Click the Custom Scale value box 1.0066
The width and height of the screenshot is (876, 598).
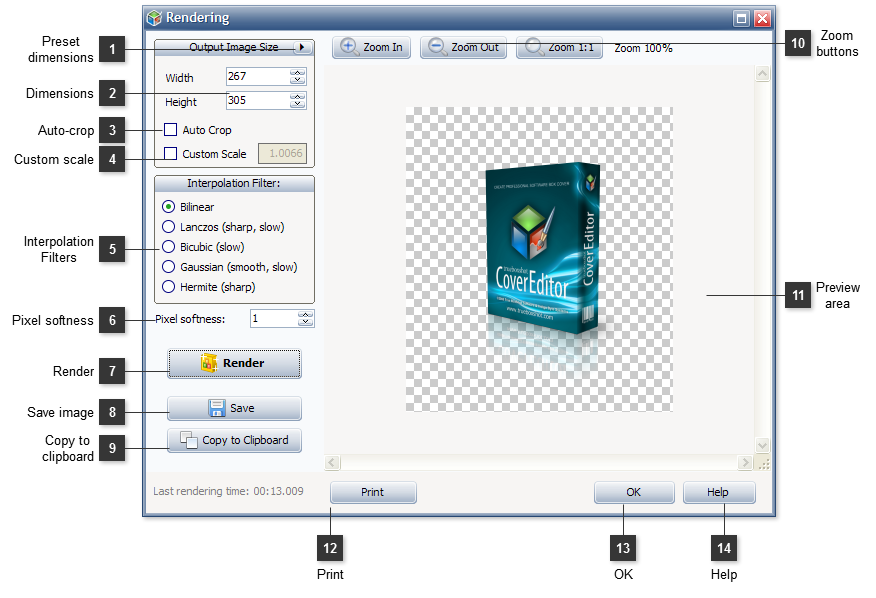[x=282, y=154]
